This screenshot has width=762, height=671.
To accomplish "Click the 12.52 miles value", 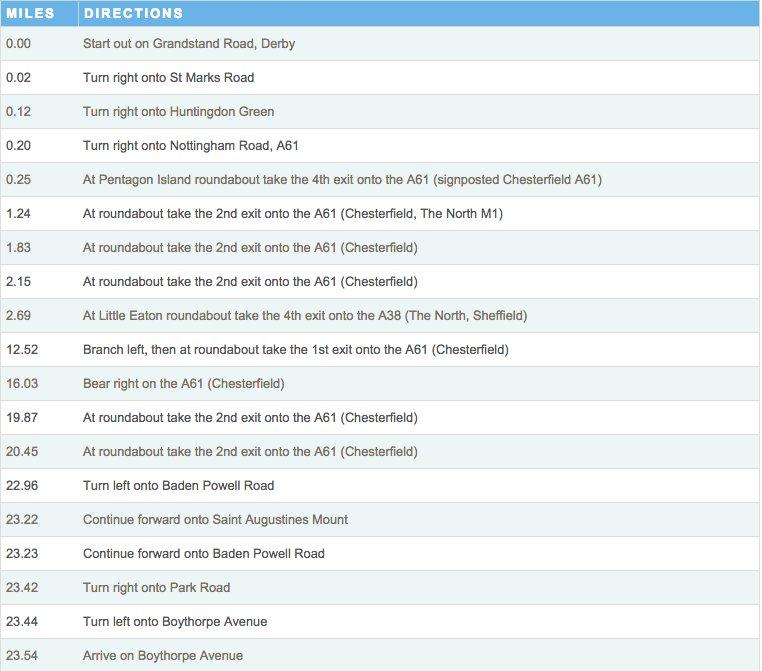I will pyautogui.click(x=22, y=350).
